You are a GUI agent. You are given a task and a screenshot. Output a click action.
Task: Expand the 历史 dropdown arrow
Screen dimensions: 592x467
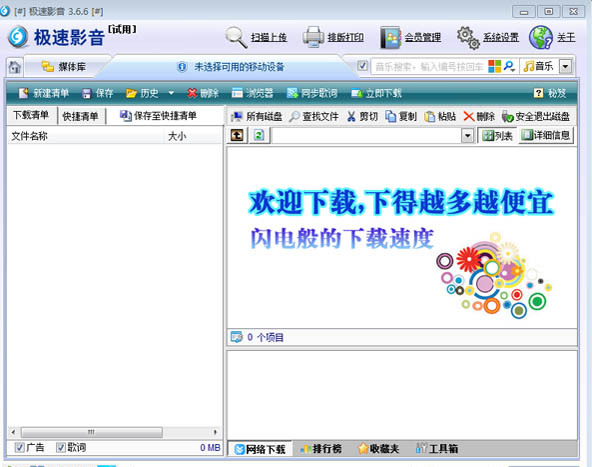(171, 93)
